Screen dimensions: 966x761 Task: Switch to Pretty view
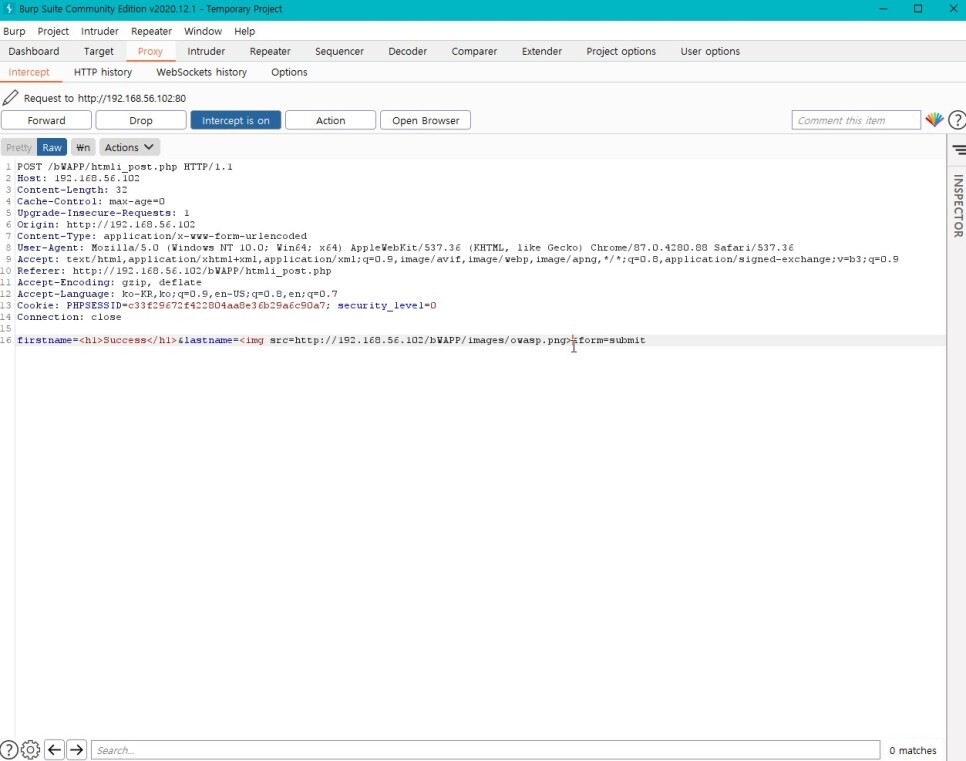tap(18, 147)
